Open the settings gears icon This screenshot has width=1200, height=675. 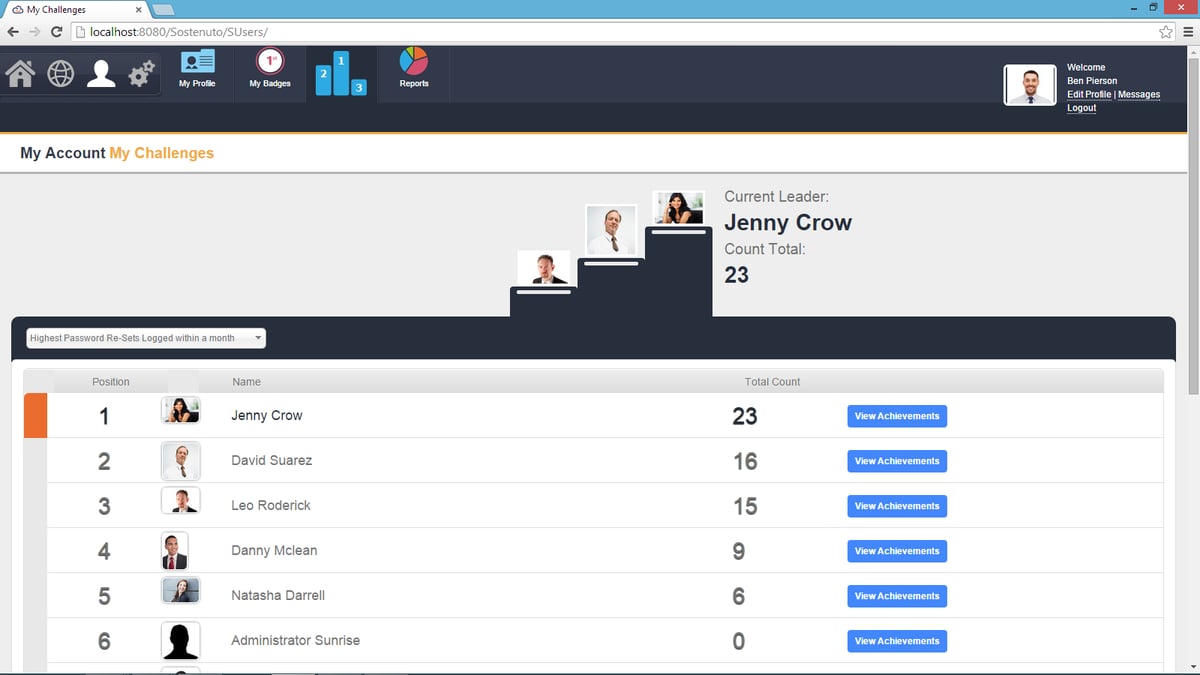pos(142,74)
